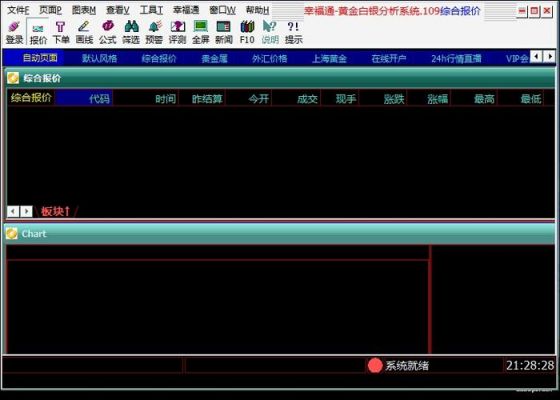Viewport: 560px width, 400px height.
Task: Sort by the 涨幅 column header
Action: click(438, 99)
